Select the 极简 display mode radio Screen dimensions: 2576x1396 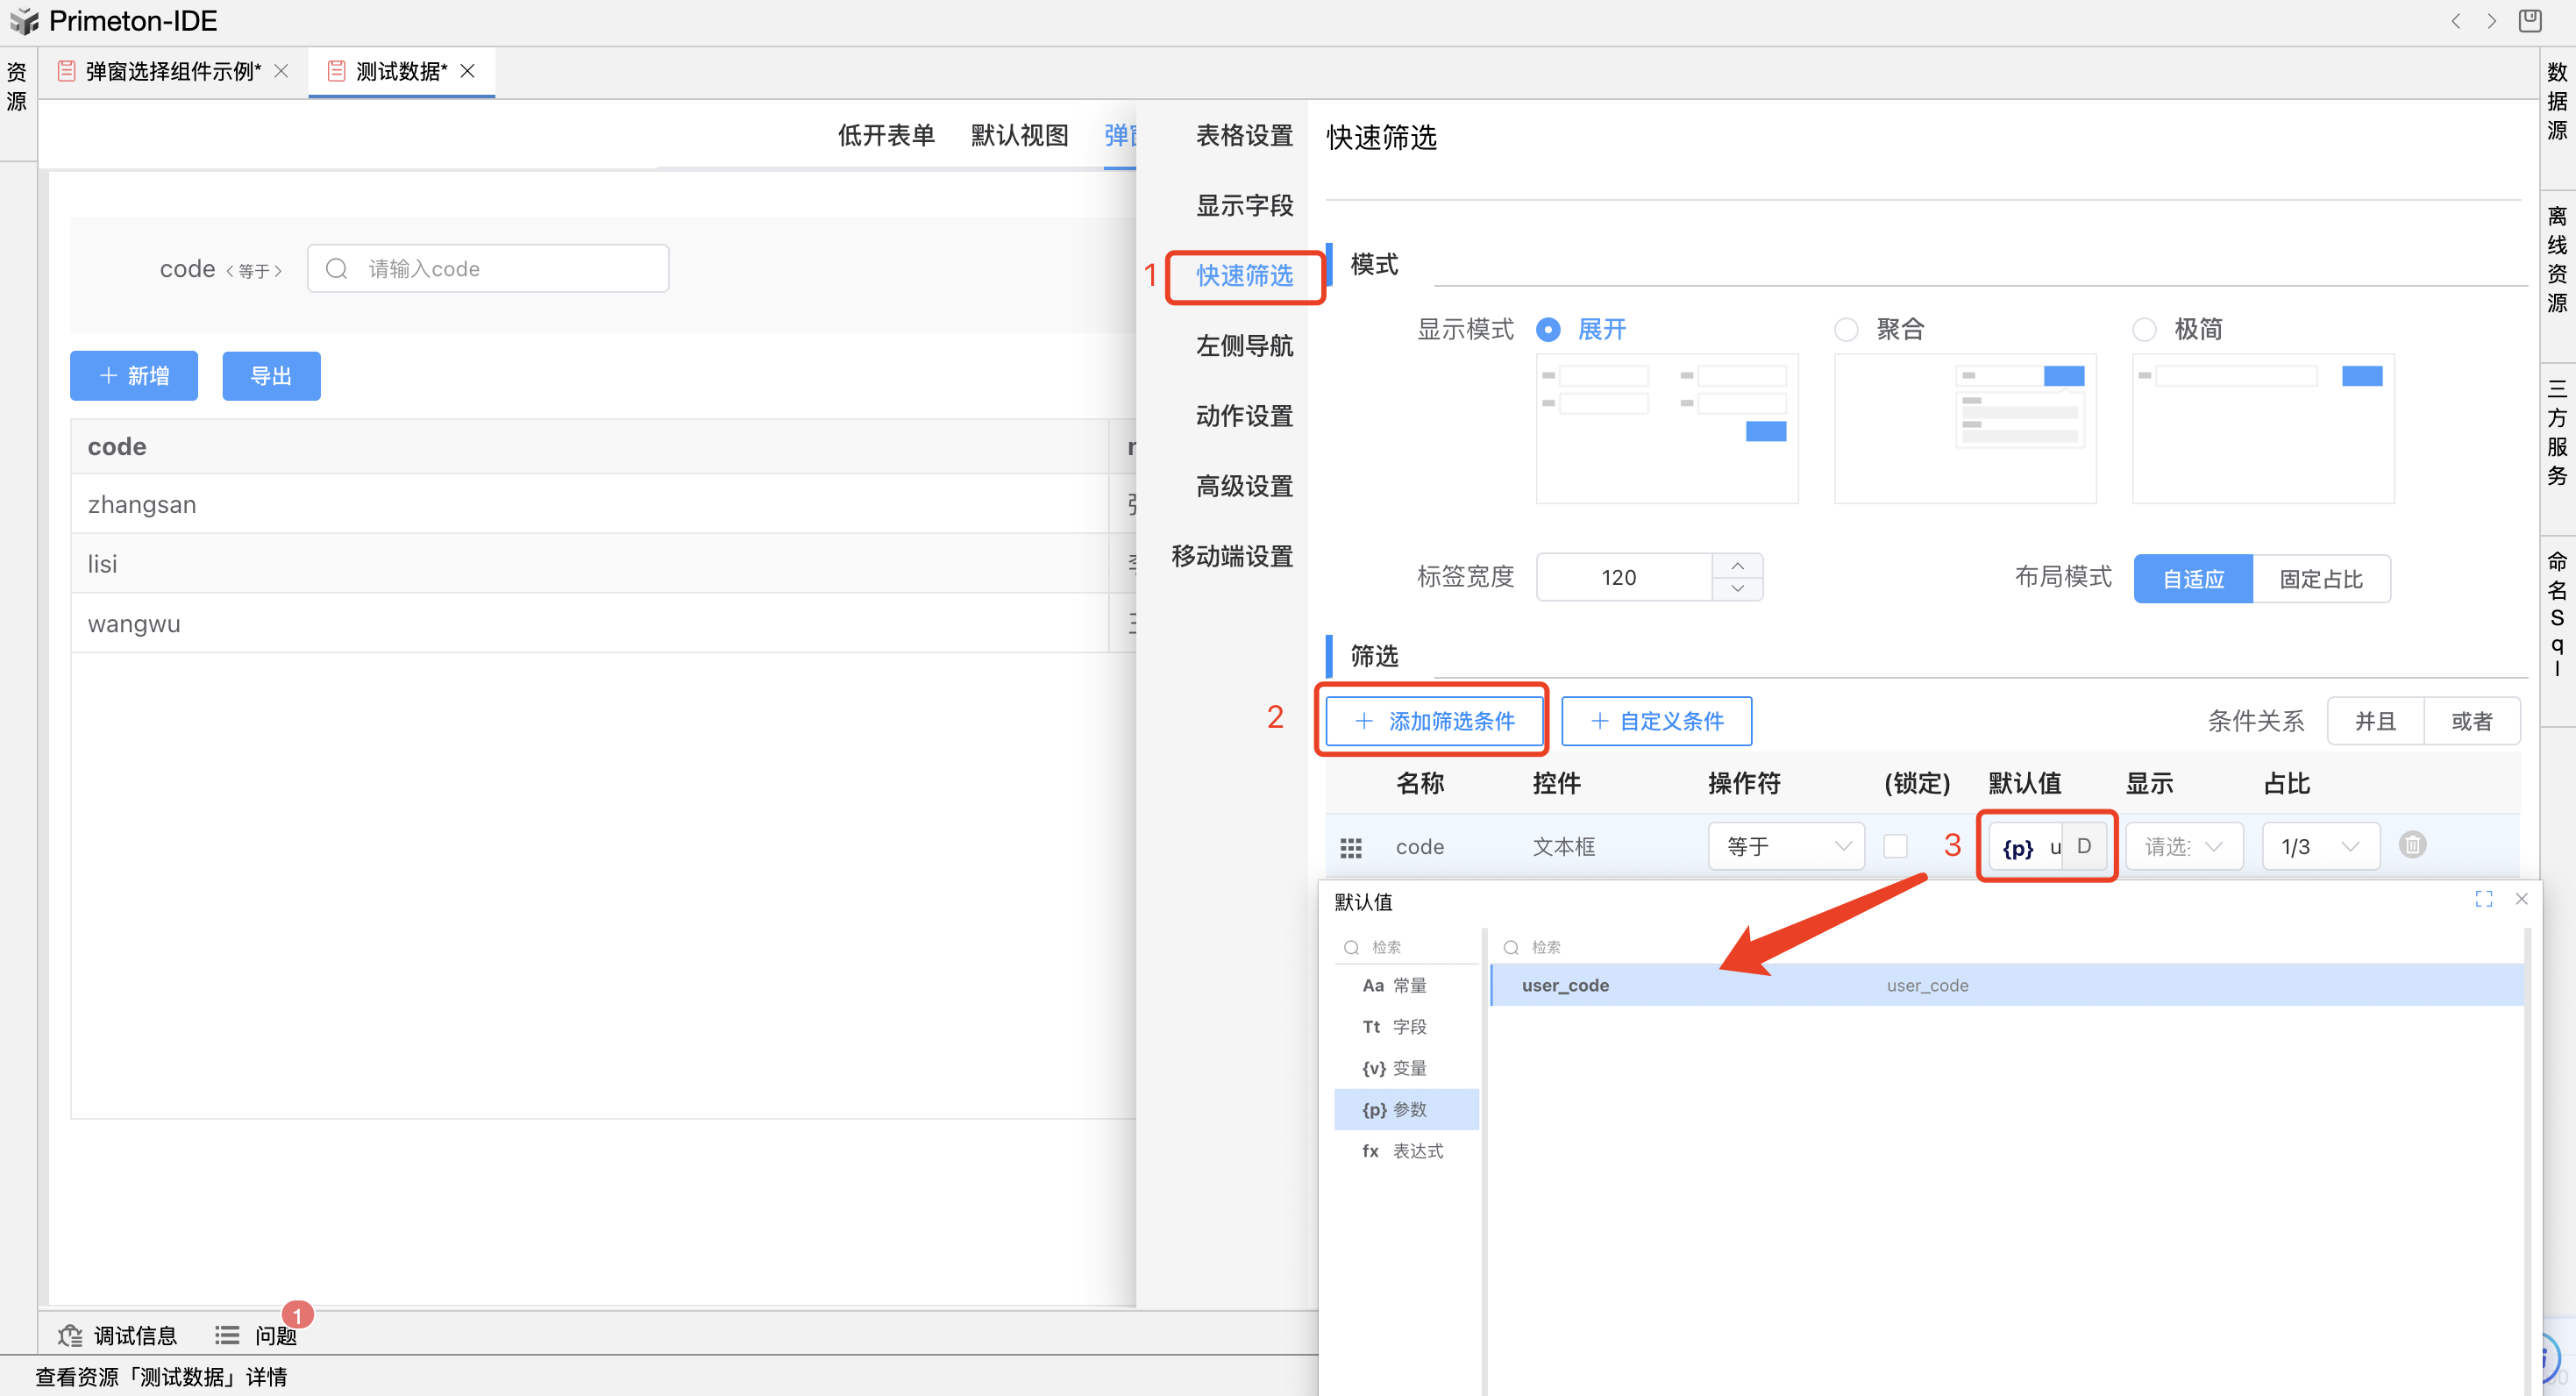pyautogui.click(x=2144, y=329)
